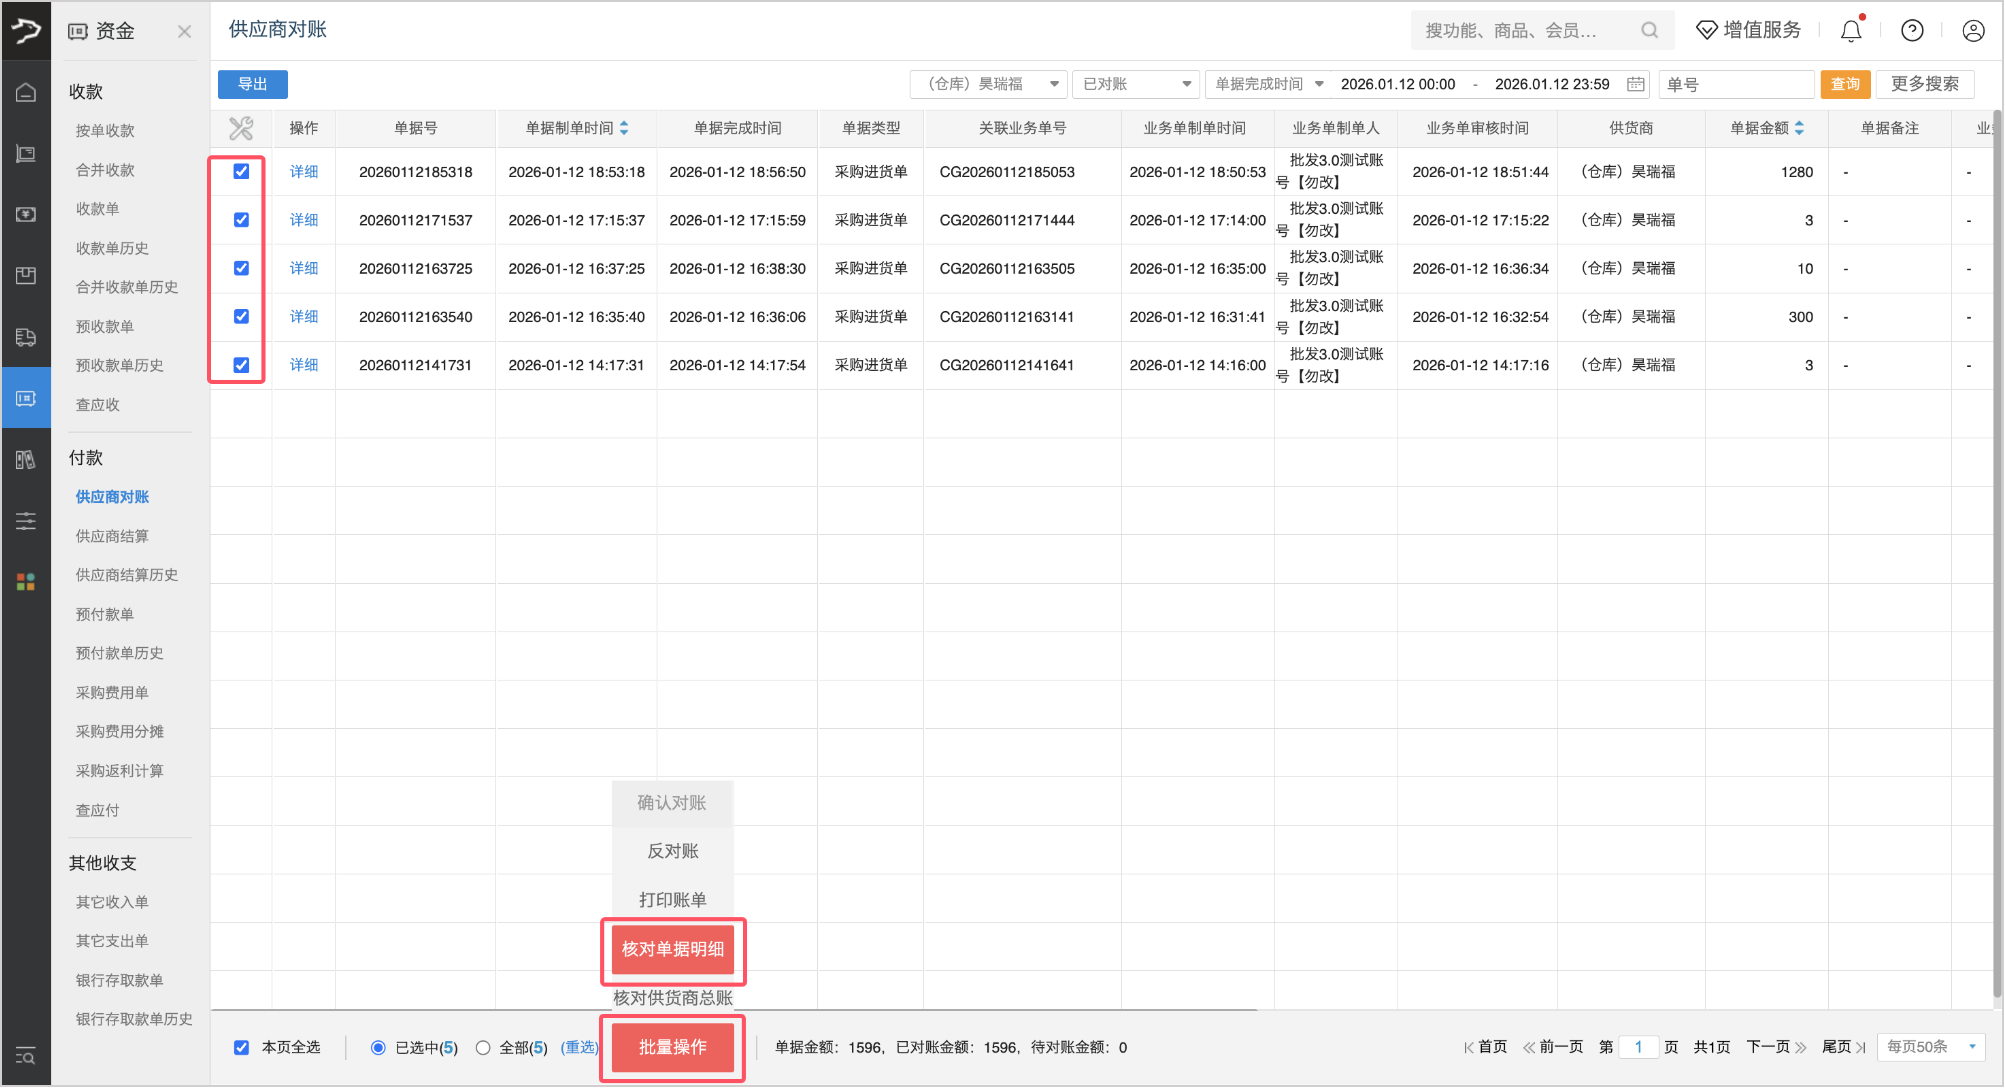Click the search magnifier icon
Image resolution: width=2005 pixels, height=1088 pixels.
1649,31
